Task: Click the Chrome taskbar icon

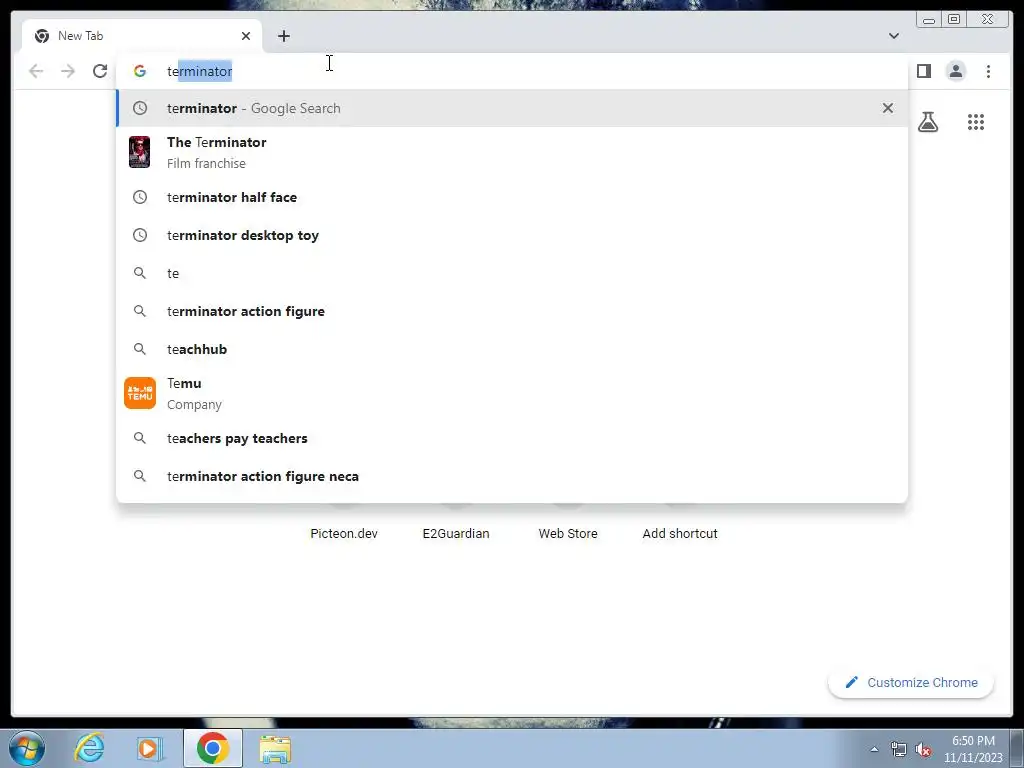Action: click(212, 748)
